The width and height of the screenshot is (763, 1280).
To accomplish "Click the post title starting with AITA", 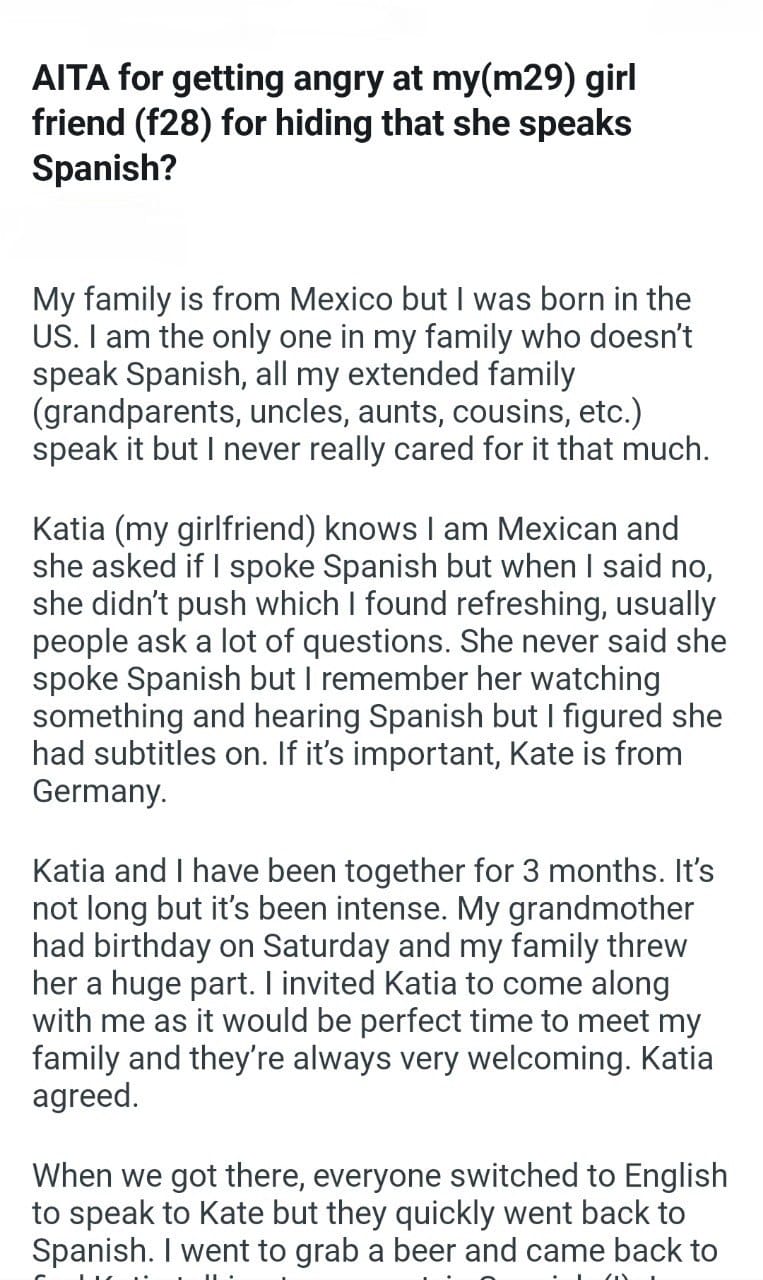I will click(x=333, y=123).
